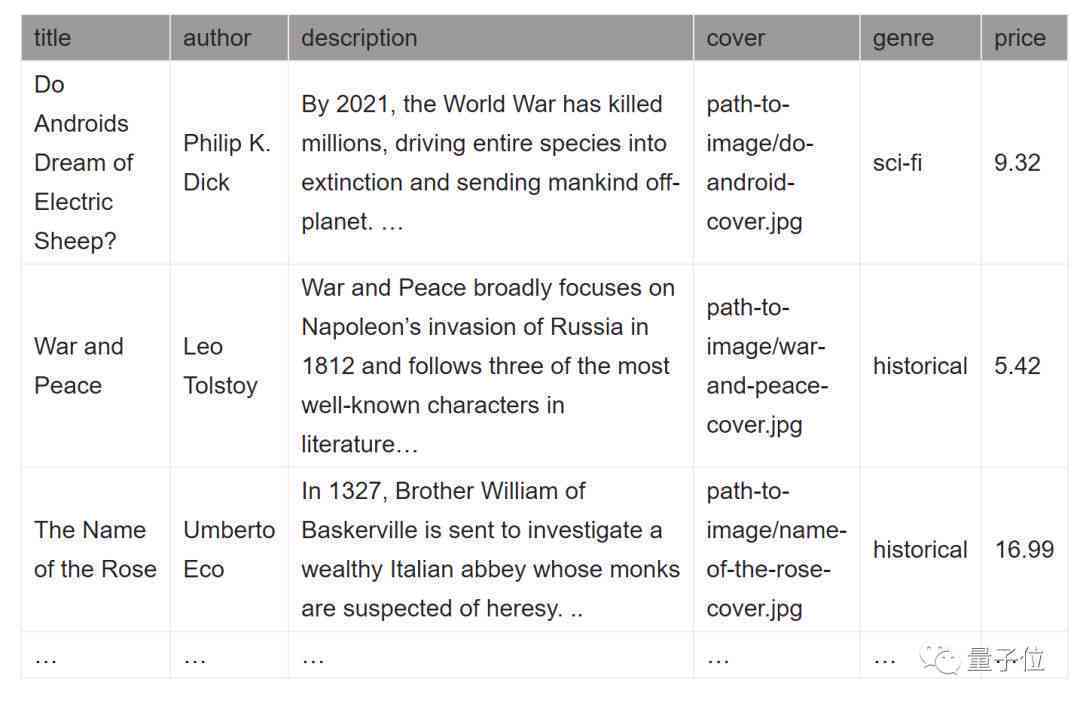This screenshot has height=706, width=1080.
Task: Select the genre column header
Action: (x=920, y=38)
